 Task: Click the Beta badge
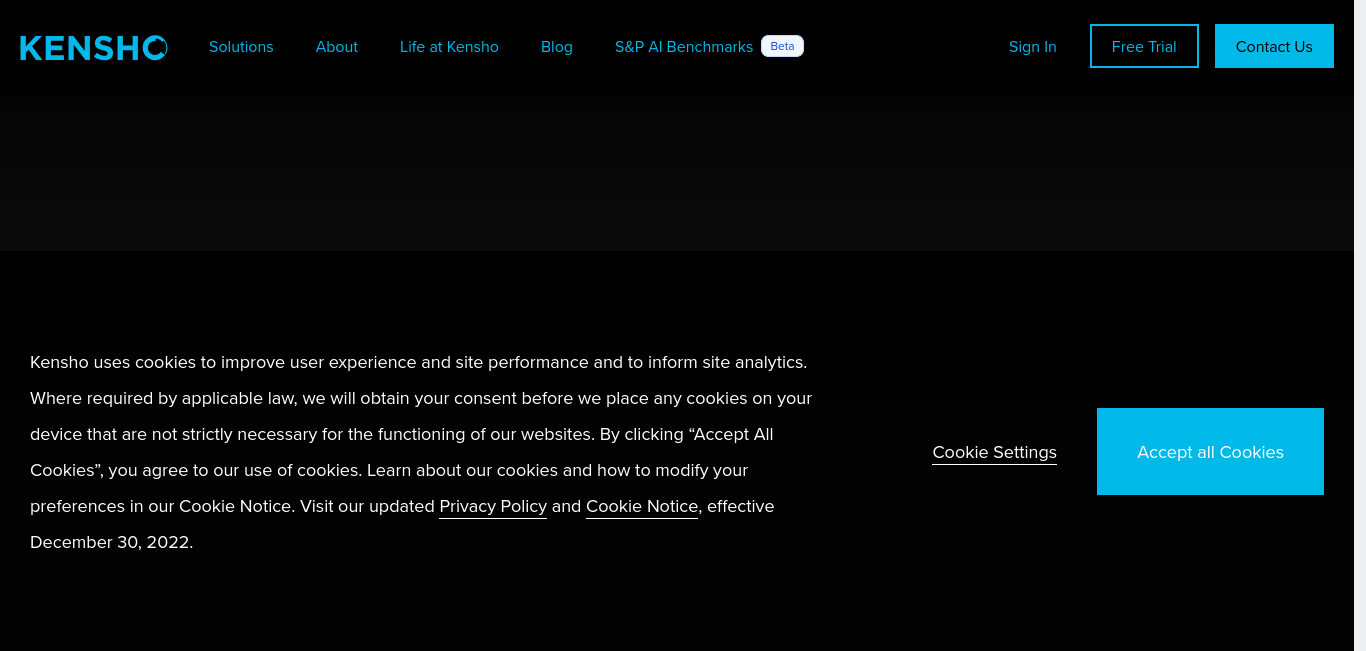tap(782, 46)
